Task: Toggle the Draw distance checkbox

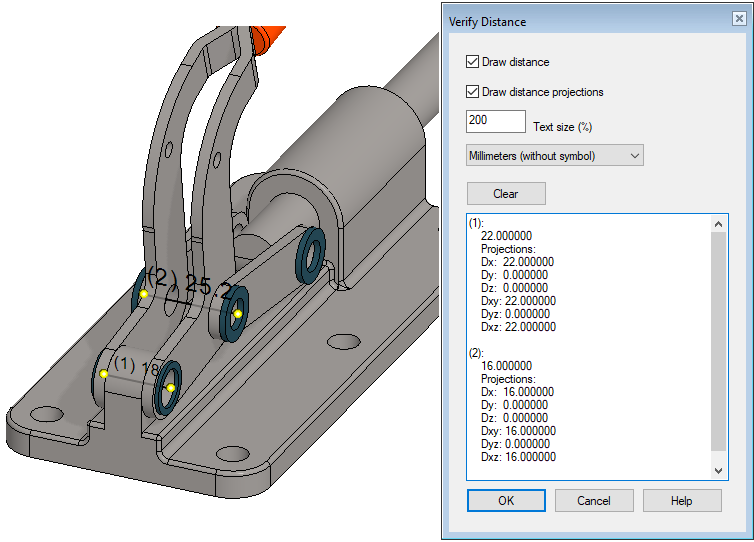Action: tap(473, 62)
